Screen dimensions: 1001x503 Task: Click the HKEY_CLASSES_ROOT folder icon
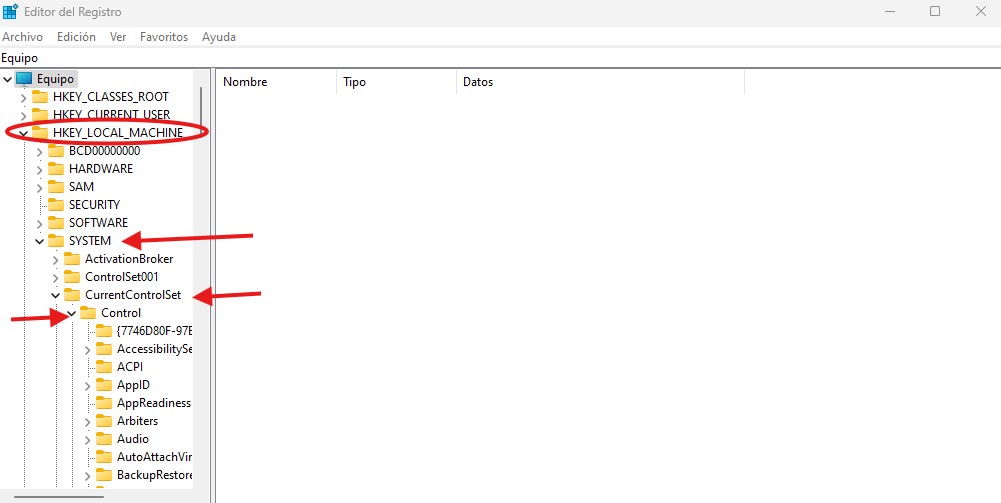[40, 97]
